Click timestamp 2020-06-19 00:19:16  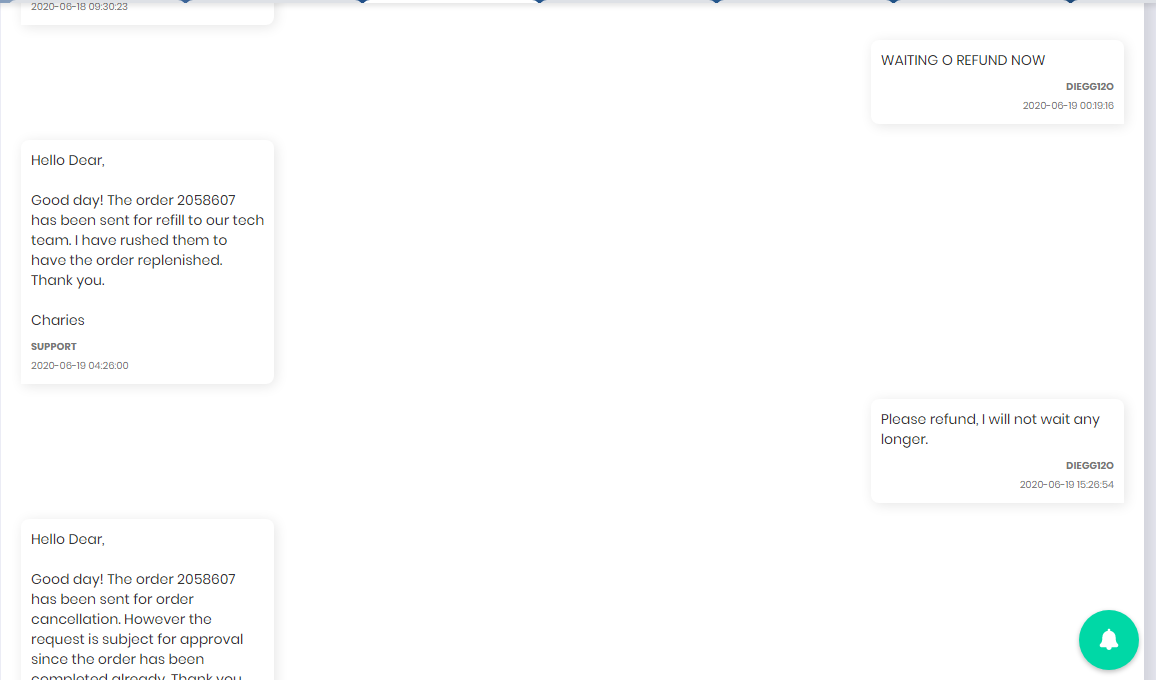pos(1068,105)
